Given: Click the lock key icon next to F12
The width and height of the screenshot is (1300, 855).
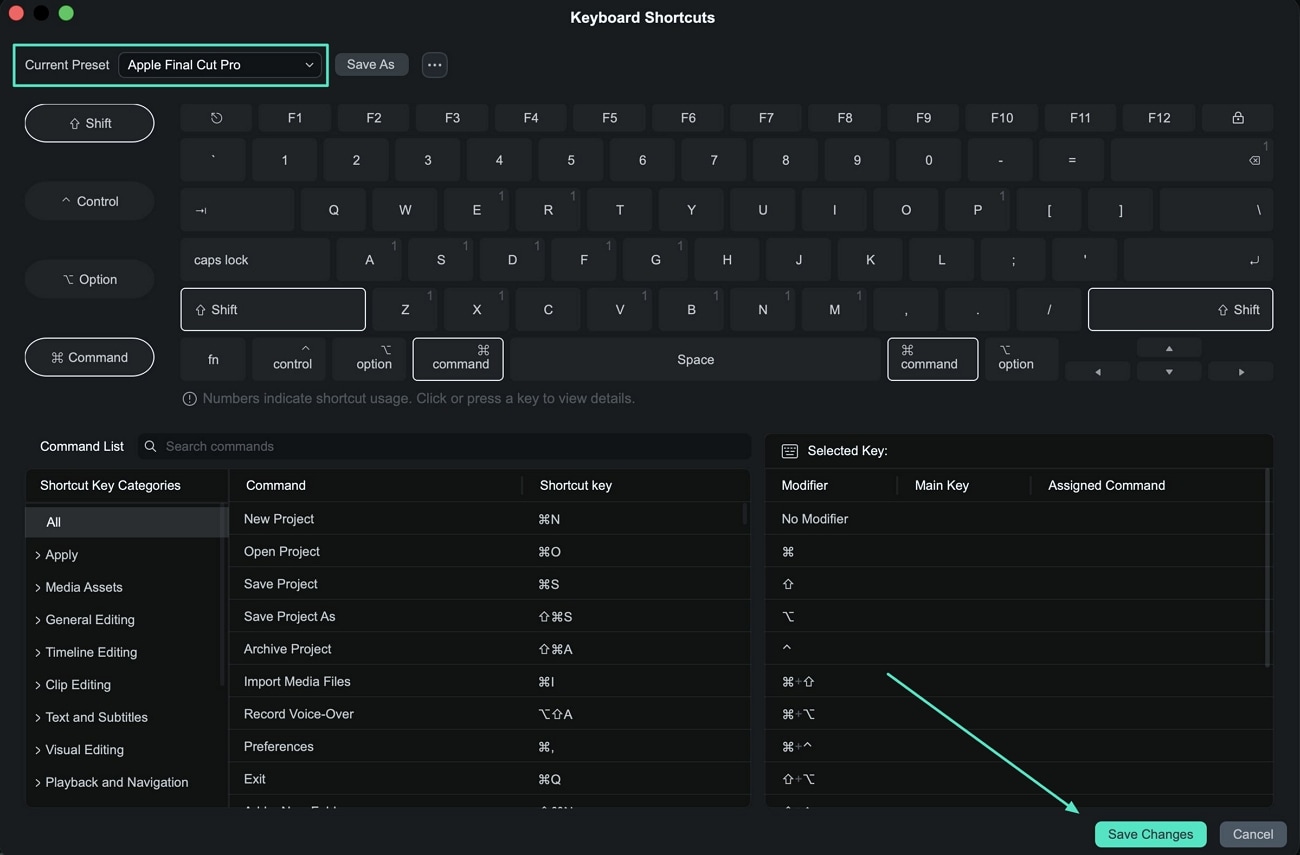Looking at the screenshot, I should click(1237, 118).
